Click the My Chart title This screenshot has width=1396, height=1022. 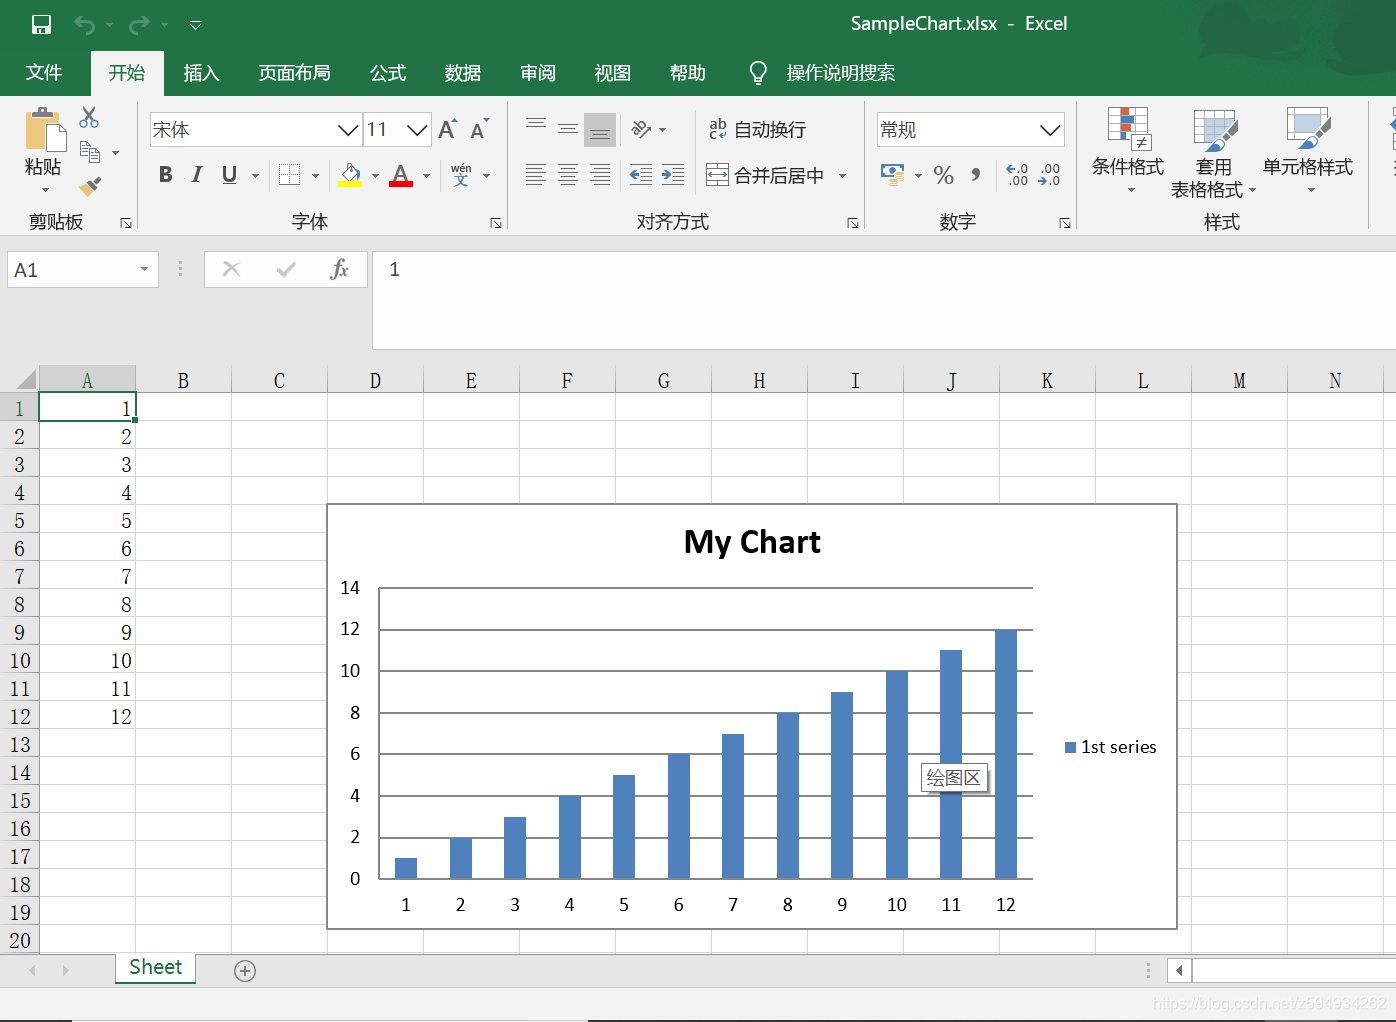[752, 542]
